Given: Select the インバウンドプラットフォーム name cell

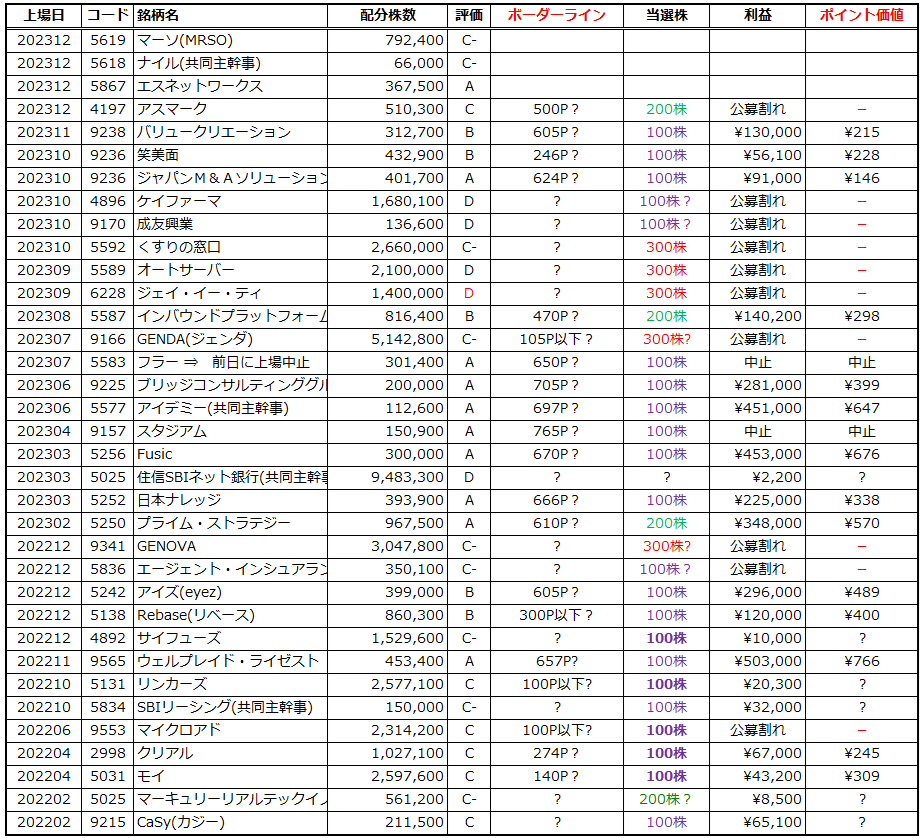Looking at the screenshot, I should click(x=232, y=316).
